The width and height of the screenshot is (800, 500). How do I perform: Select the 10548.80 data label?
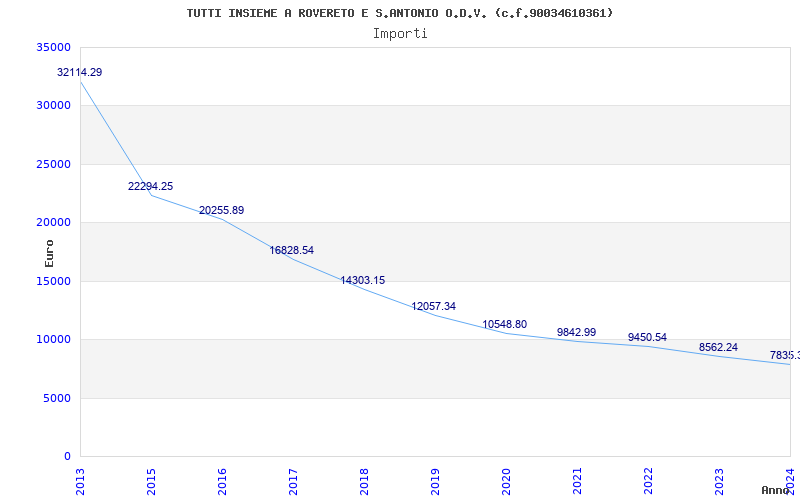[x=505, y=324]
